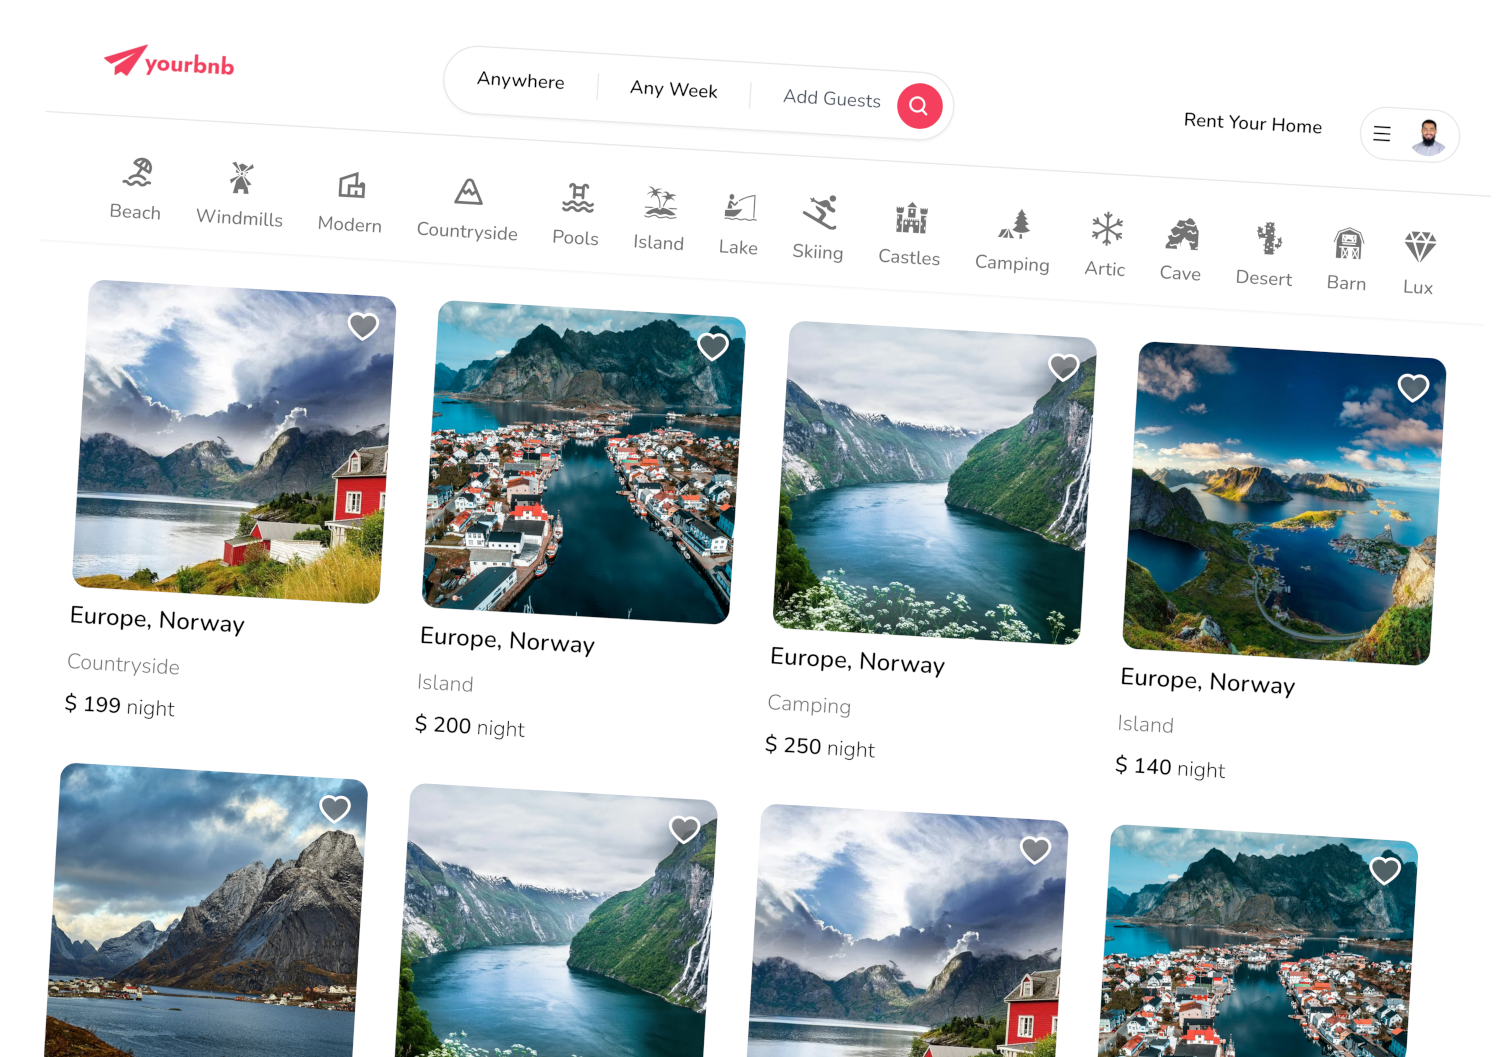
Task: Open the $200 fishing village listing photo
Action: pyautogui.click(x=584, y=462)
